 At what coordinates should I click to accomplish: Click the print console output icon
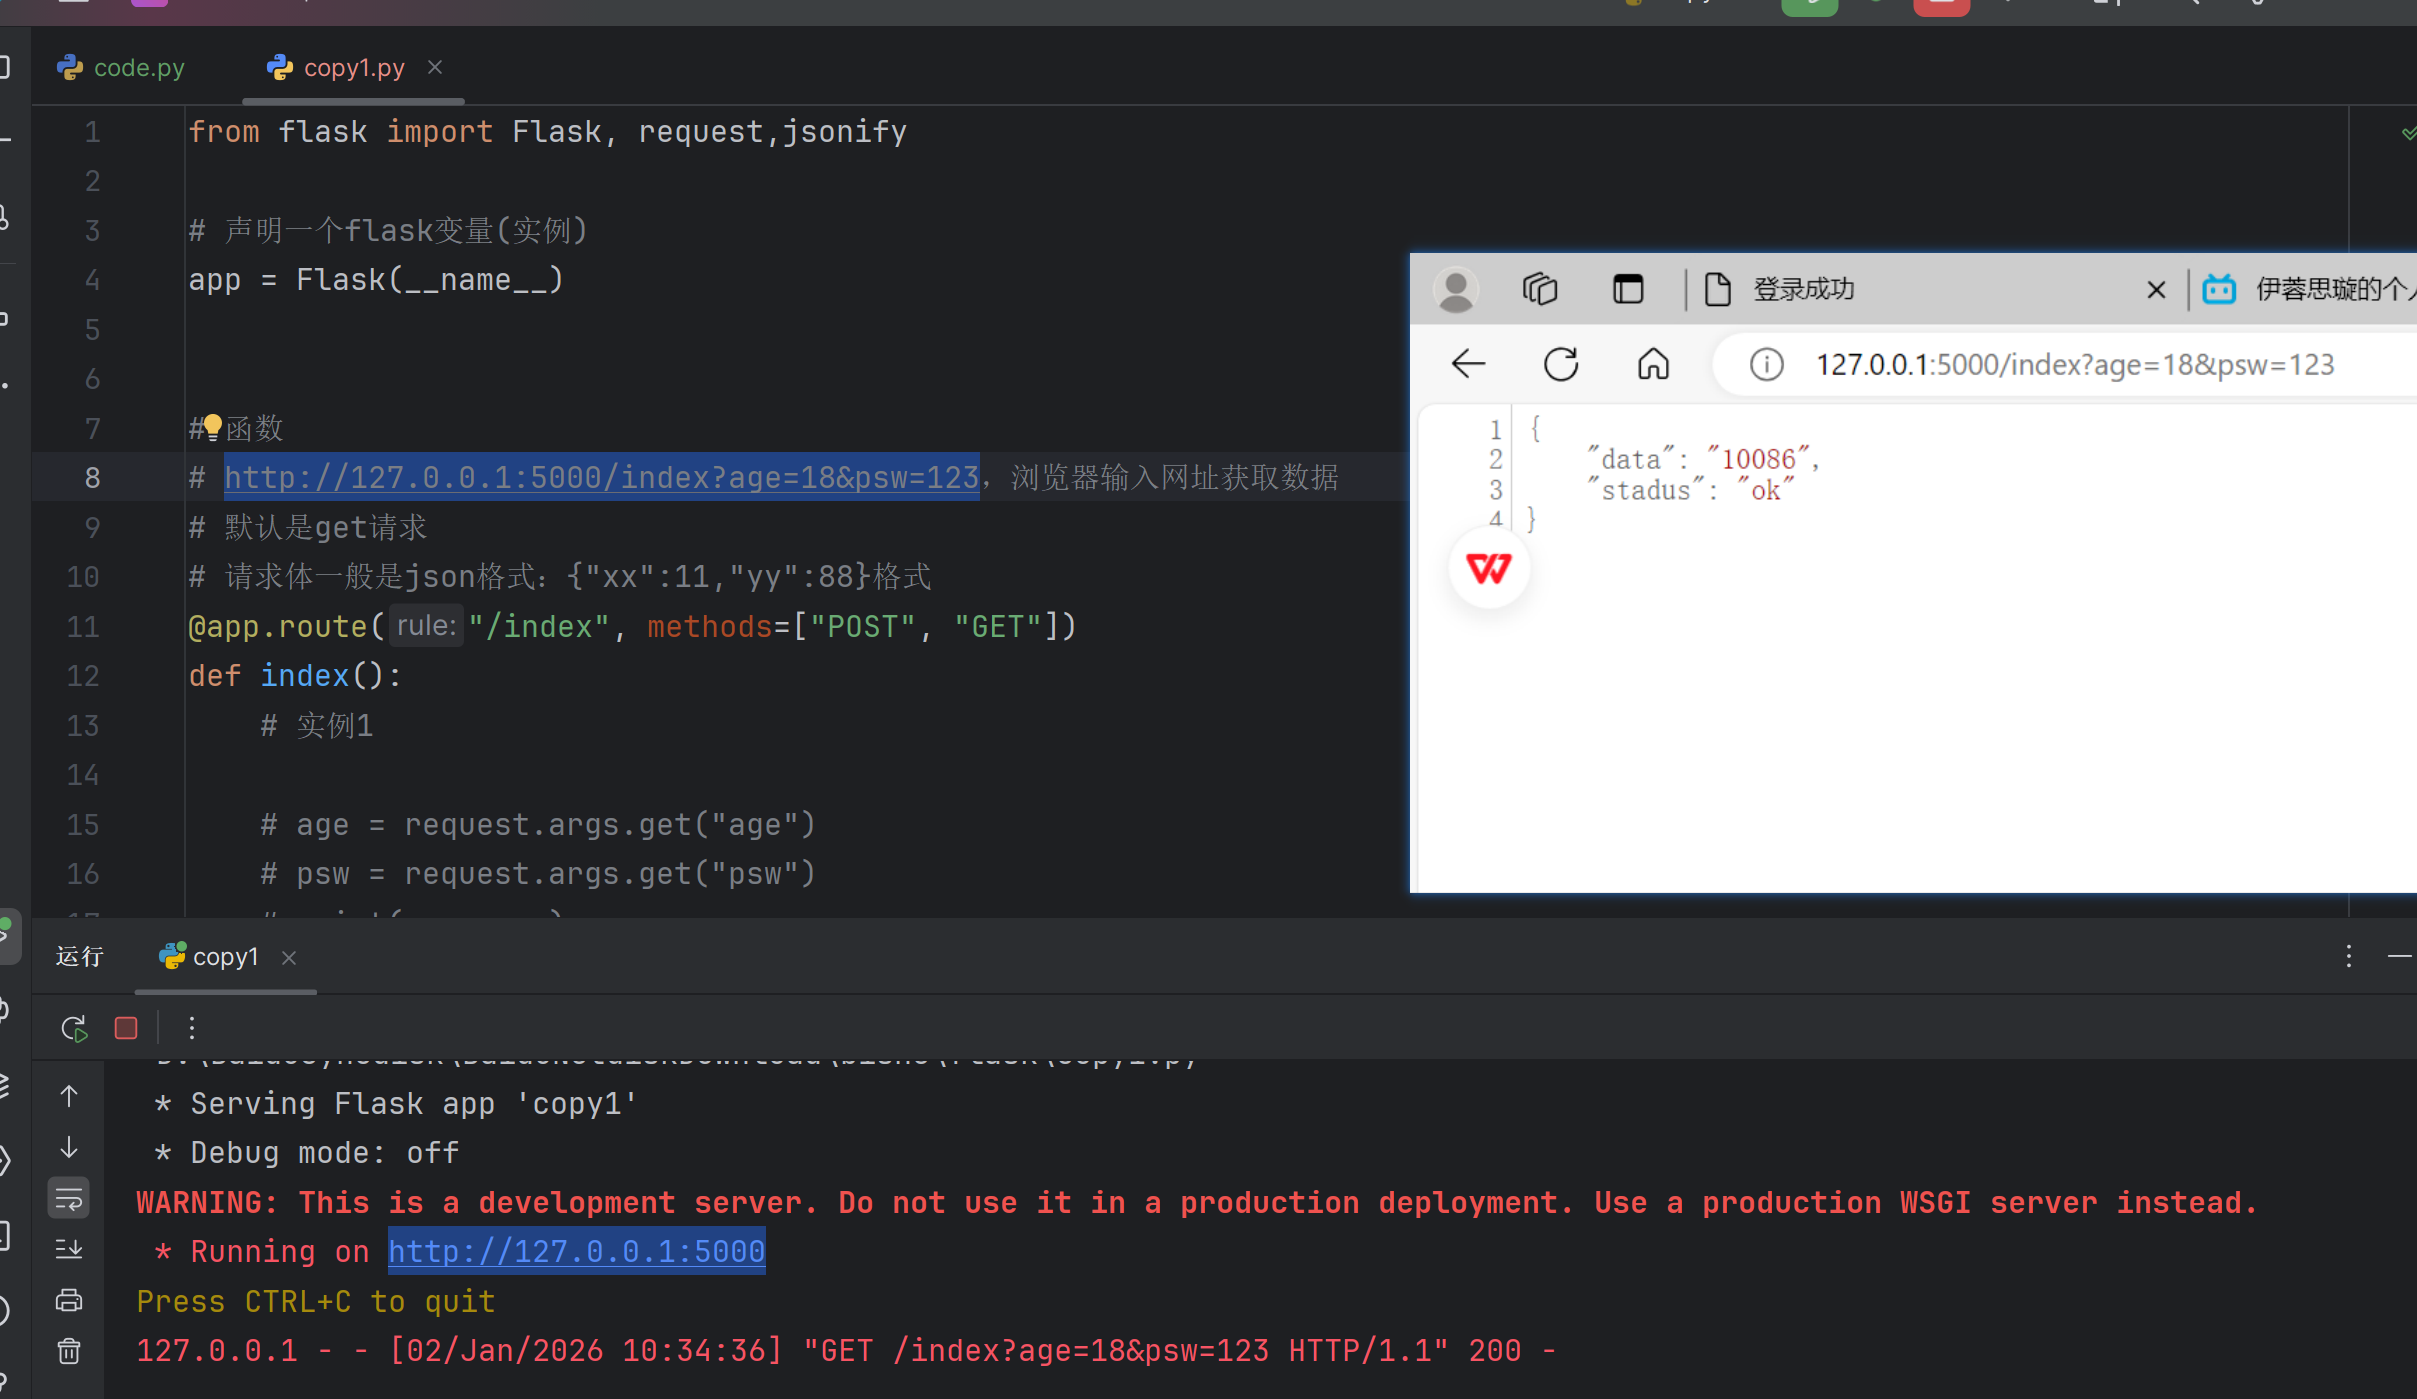pos(69,1300)
